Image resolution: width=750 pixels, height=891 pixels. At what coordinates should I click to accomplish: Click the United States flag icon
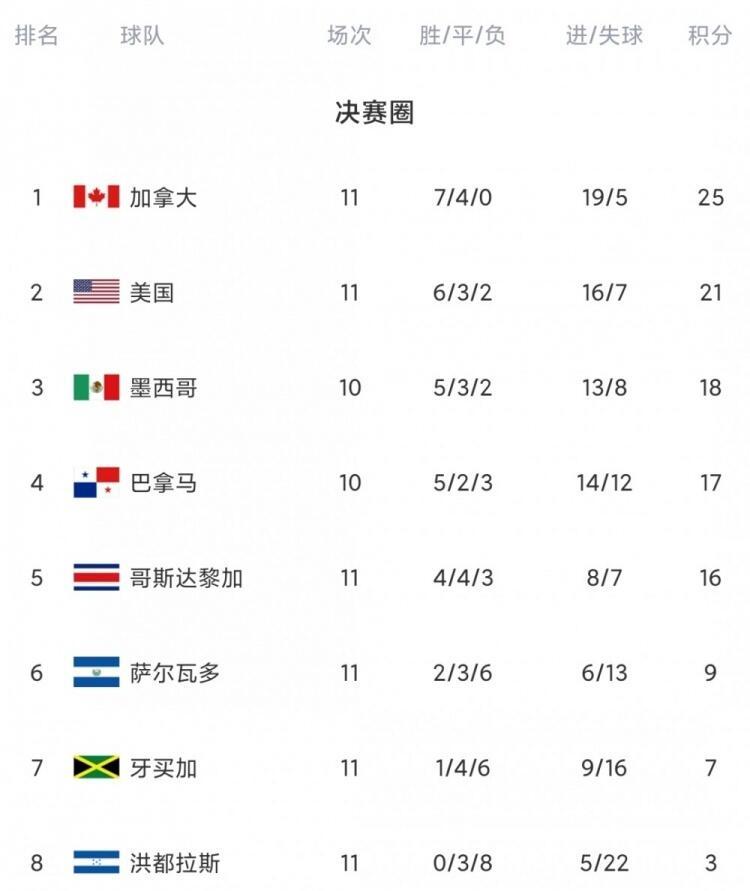[96, 292]
